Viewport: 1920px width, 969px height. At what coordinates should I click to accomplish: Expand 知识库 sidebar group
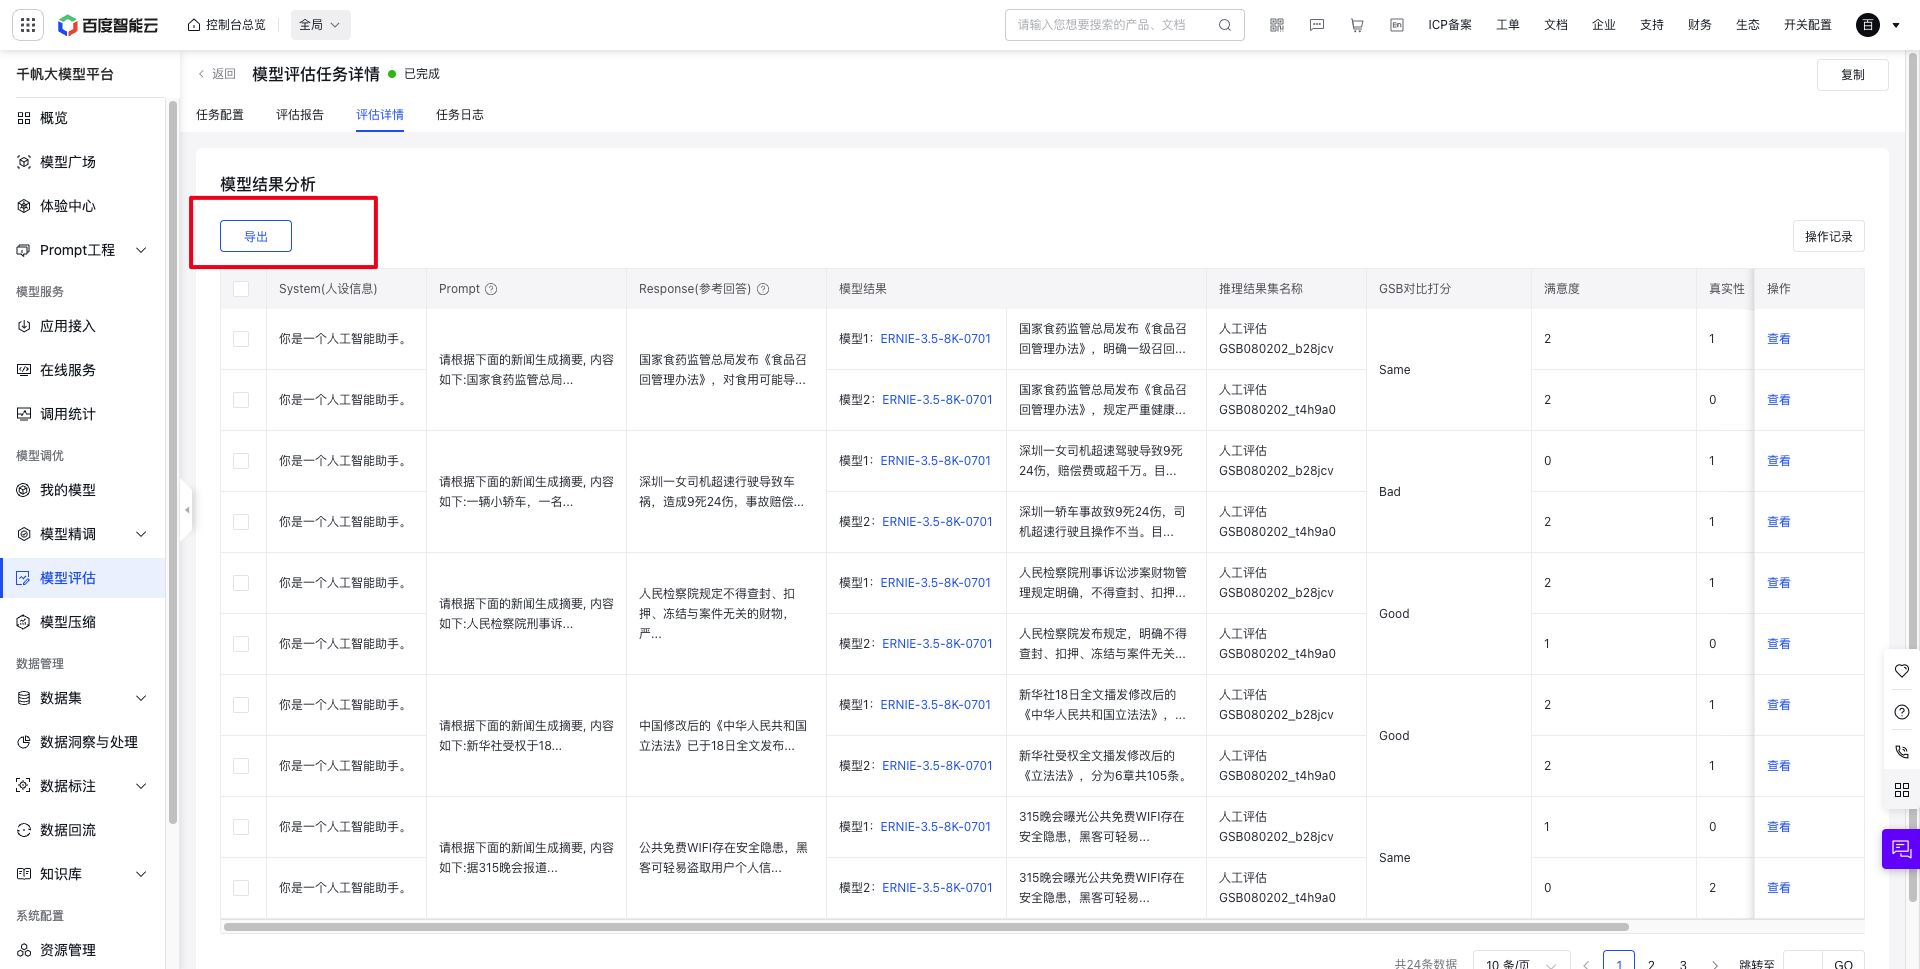pos(141,874)
